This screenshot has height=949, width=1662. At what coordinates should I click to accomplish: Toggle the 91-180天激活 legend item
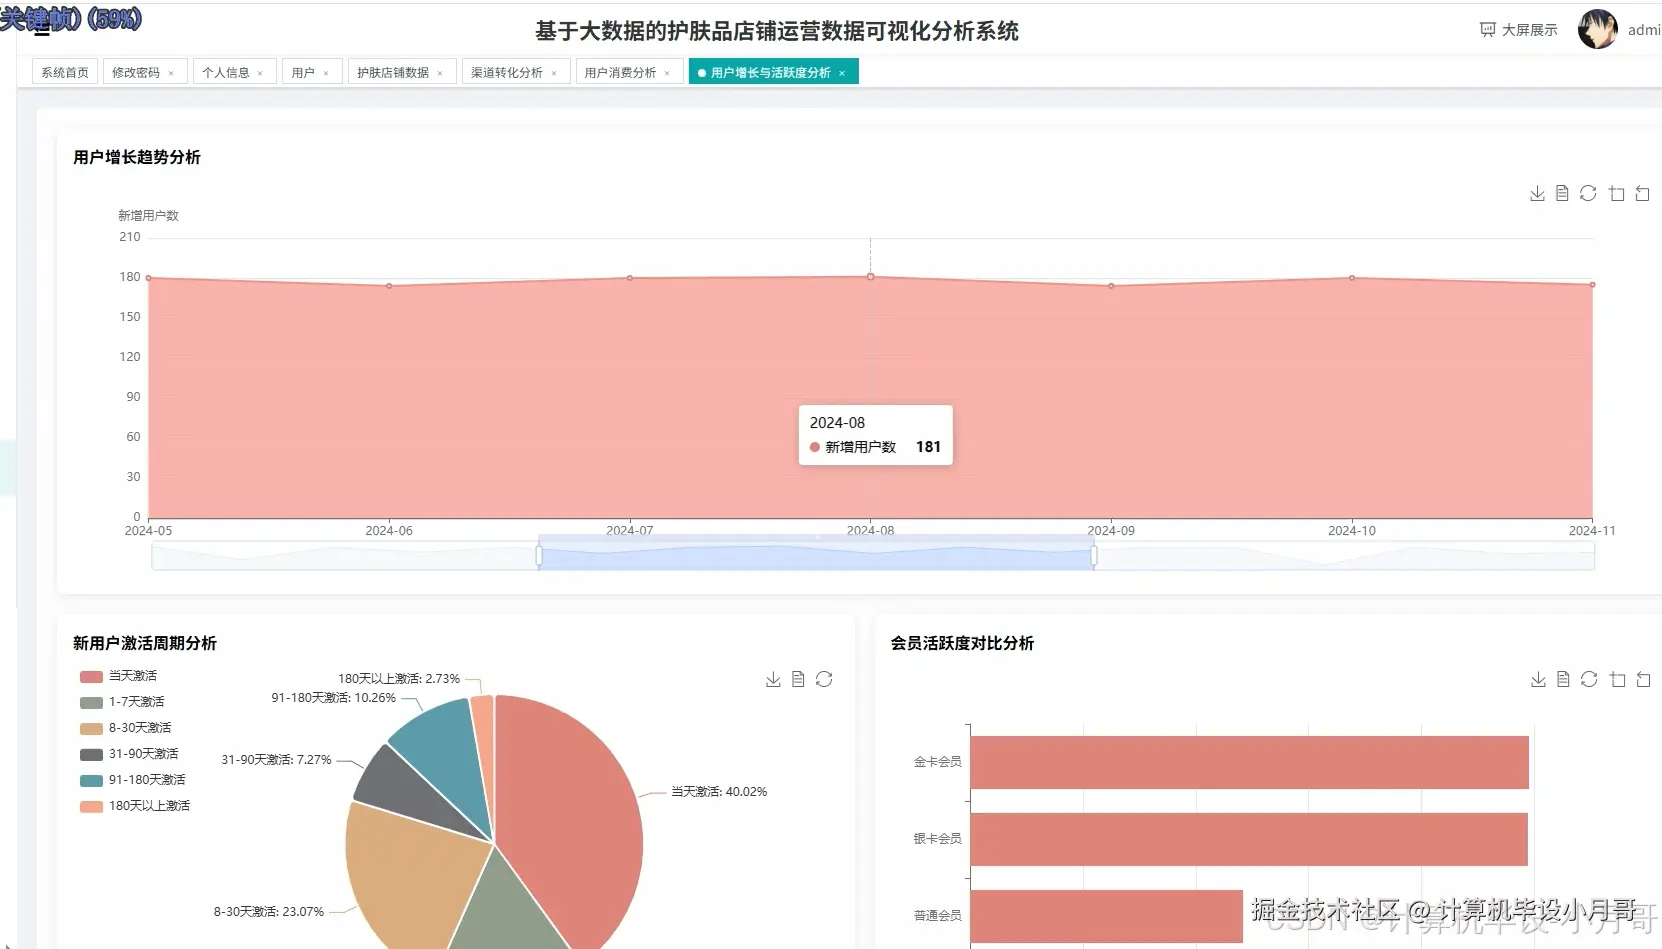(x=132, y=780)
